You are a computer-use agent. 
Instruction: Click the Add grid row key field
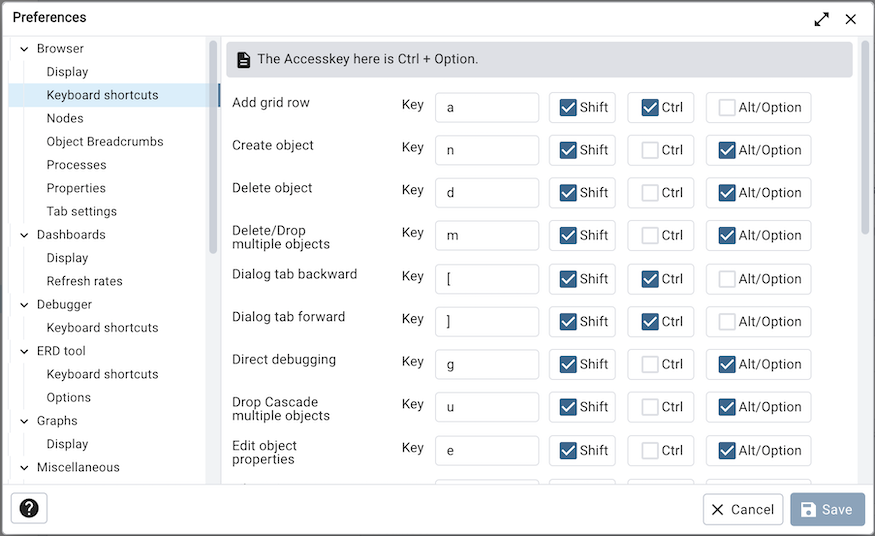487,108
